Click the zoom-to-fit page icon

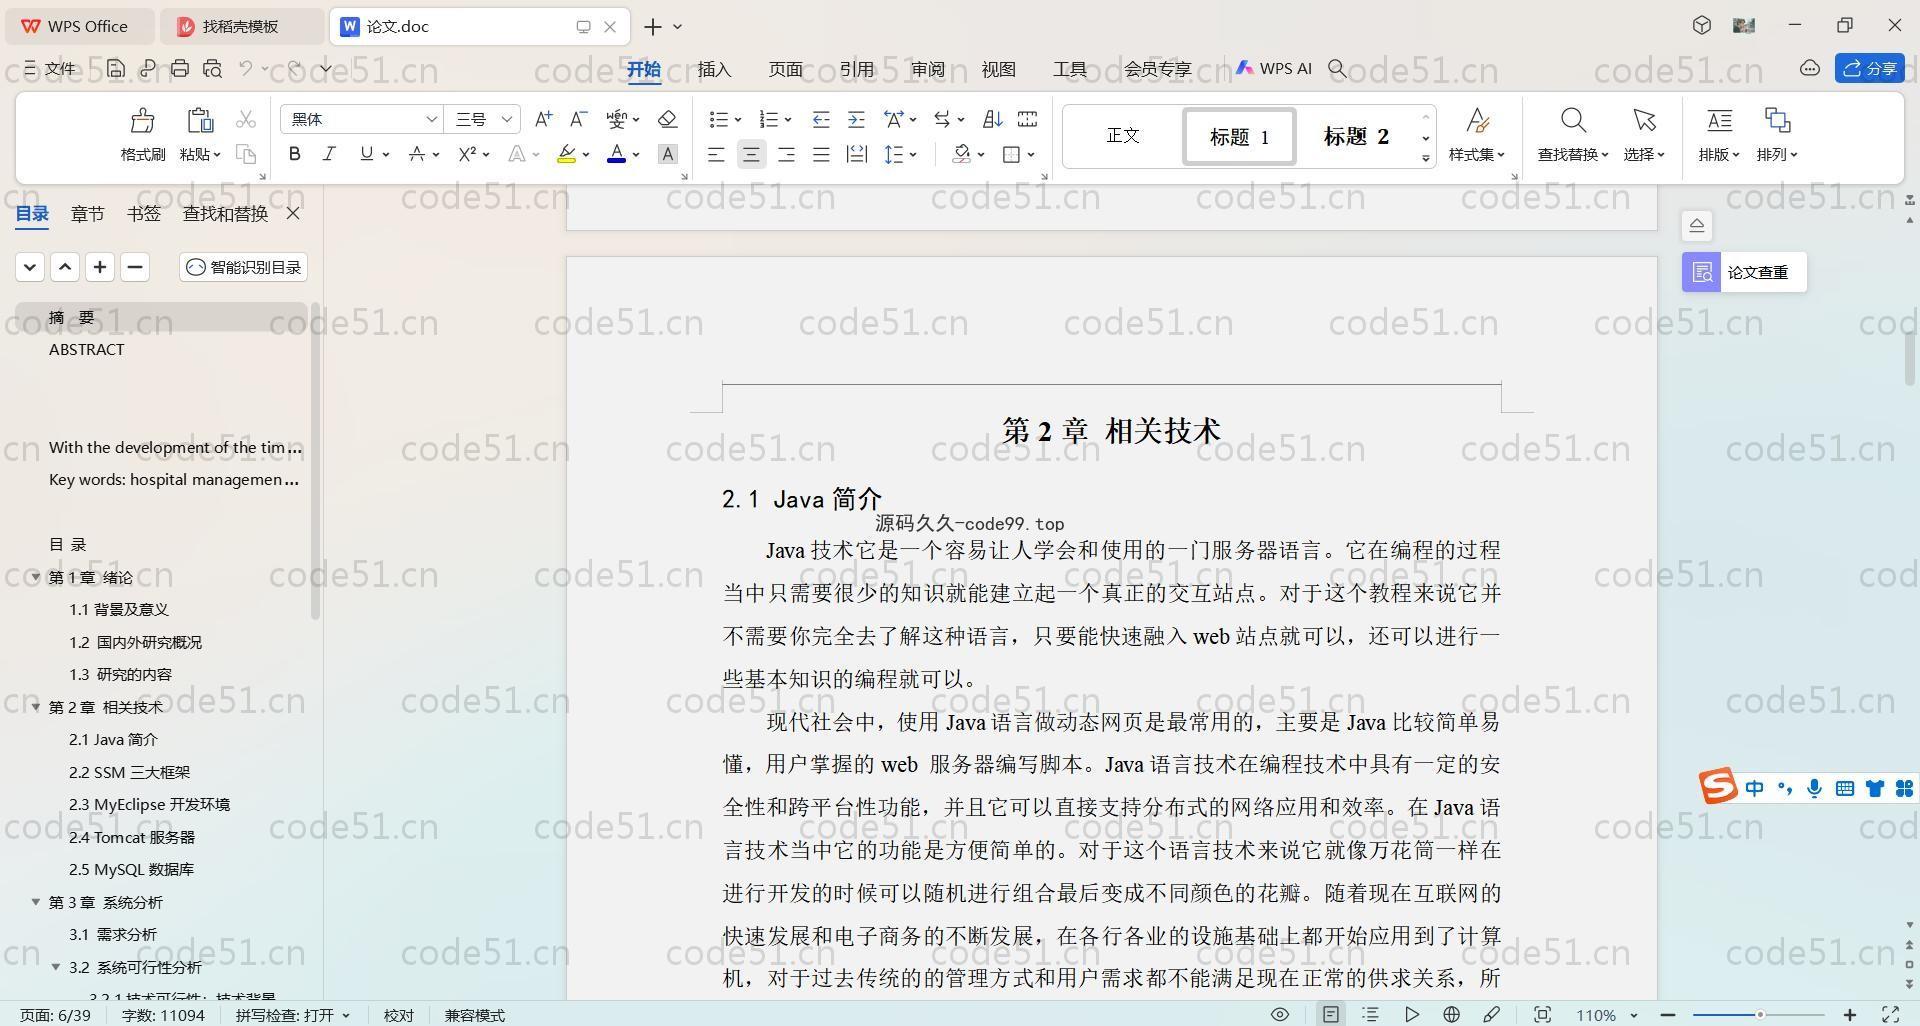(x=1542, y=1014)
